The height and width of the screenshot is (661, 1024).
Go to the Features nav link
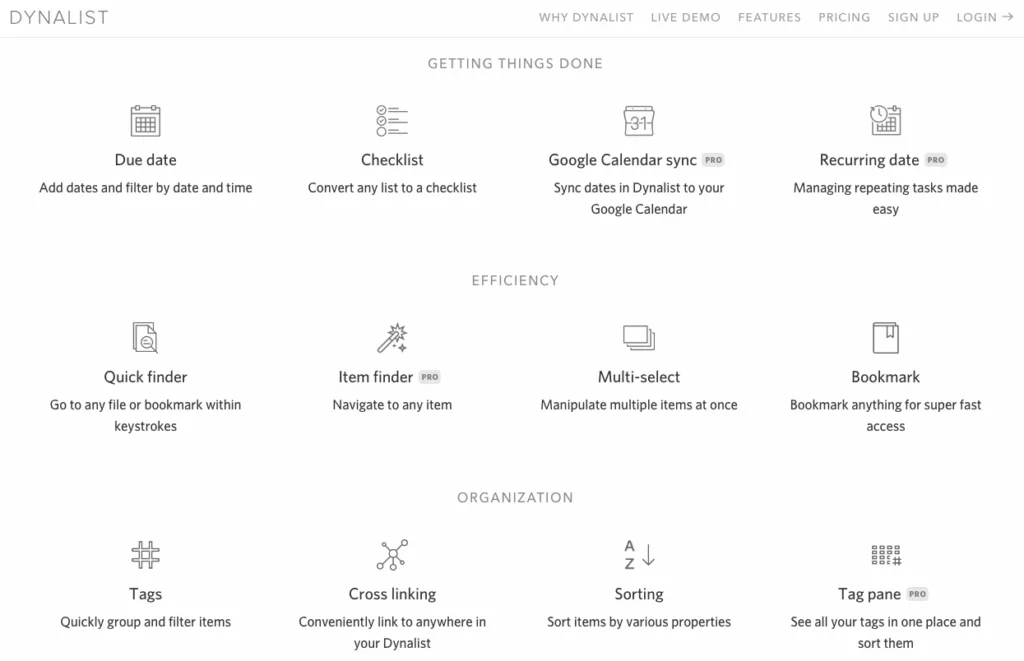point(769,18)
